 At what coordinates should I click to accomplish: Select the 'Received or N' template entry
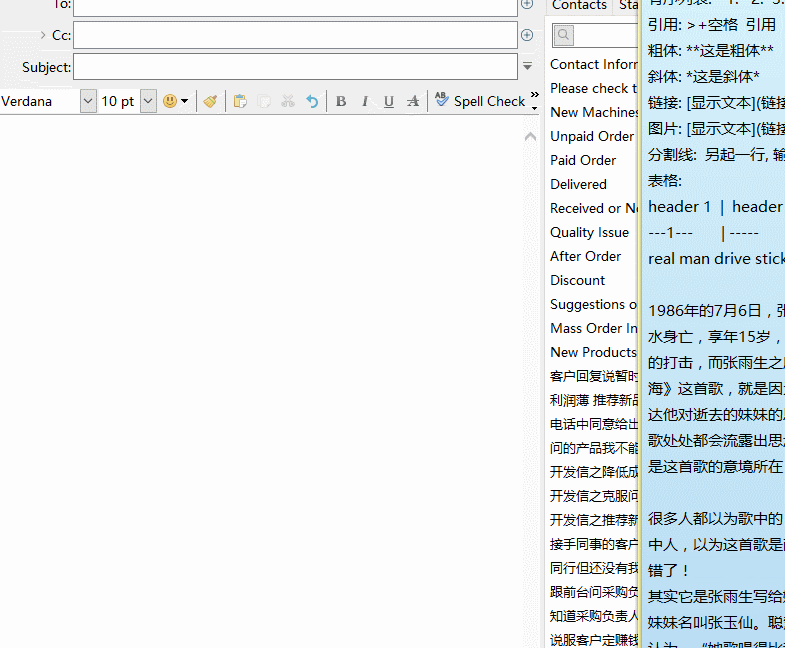point(594,209)
